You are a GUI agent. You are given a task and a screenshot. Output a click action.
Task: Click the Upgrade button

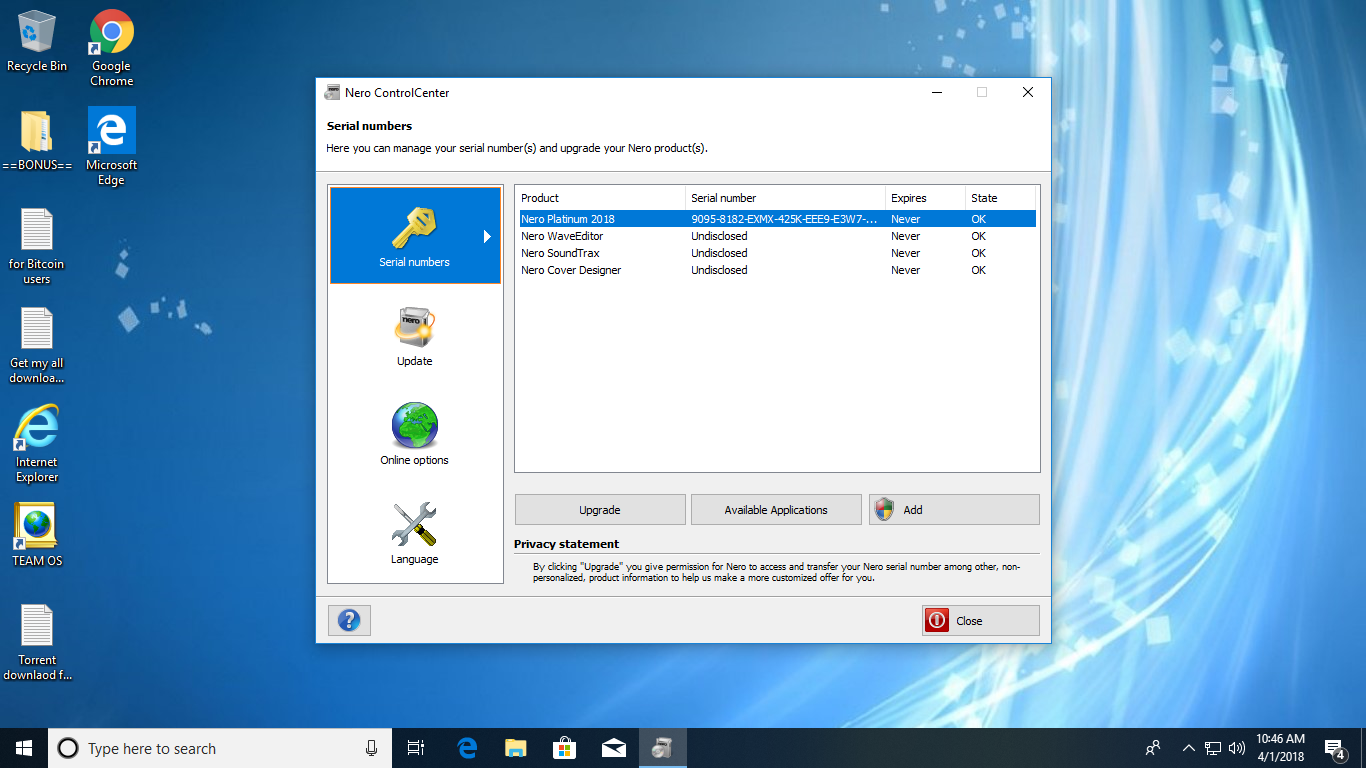click(600, 509)
